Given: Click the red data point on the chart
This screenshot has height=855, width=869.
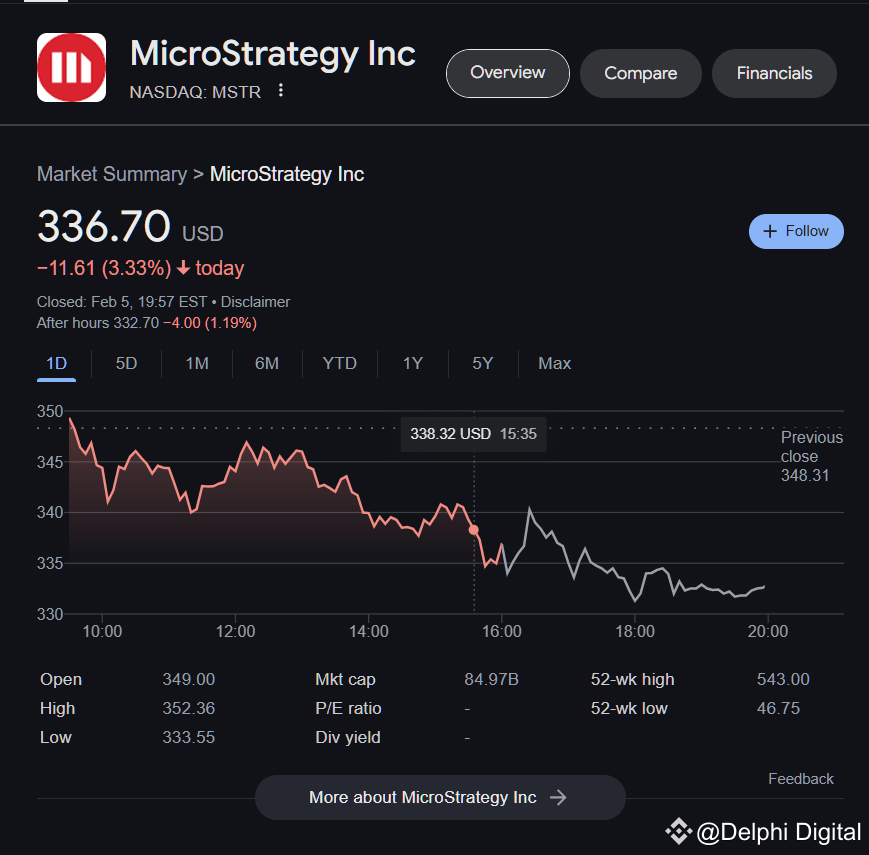Looking at the screenshot, I should point(474,530).
